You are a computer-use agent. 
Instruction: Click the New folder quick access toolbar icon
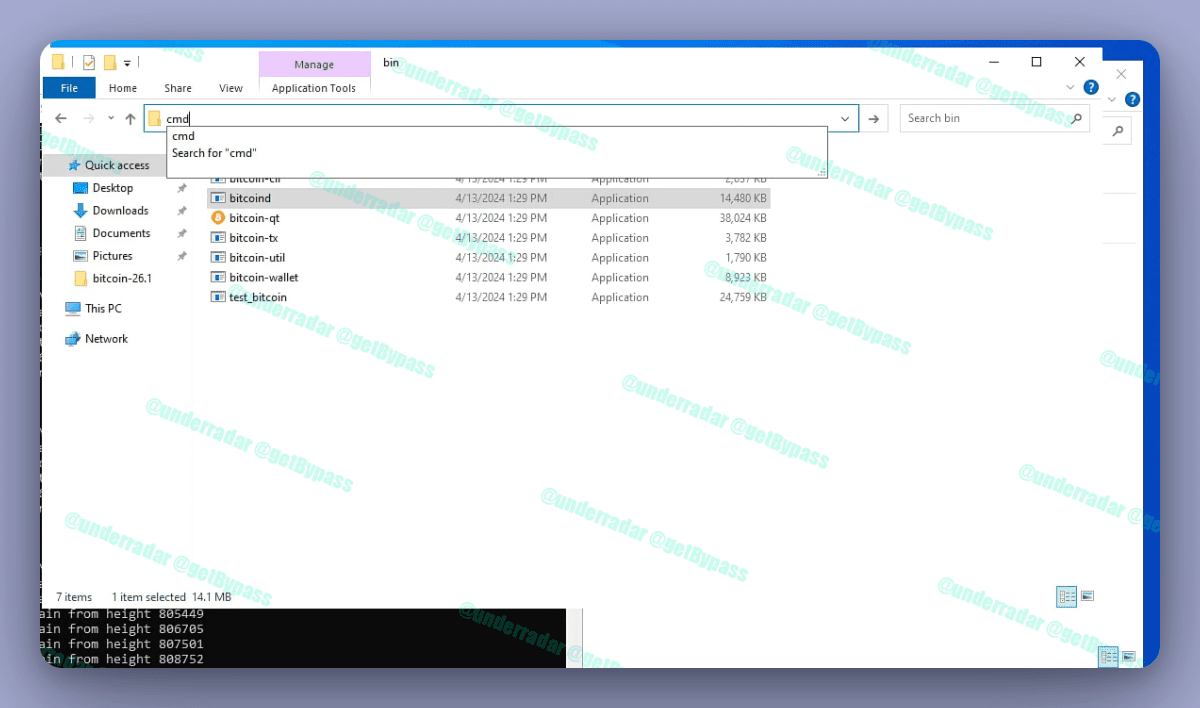pos(110,63)
